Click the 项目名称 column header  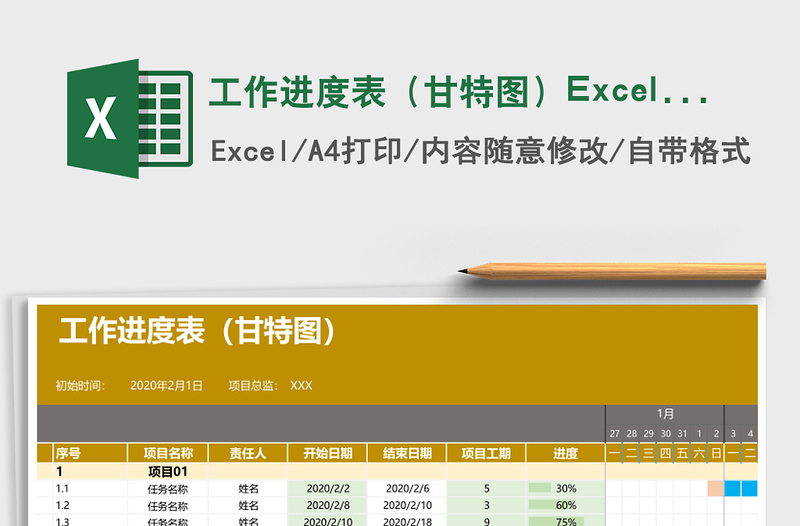point(168,453)
